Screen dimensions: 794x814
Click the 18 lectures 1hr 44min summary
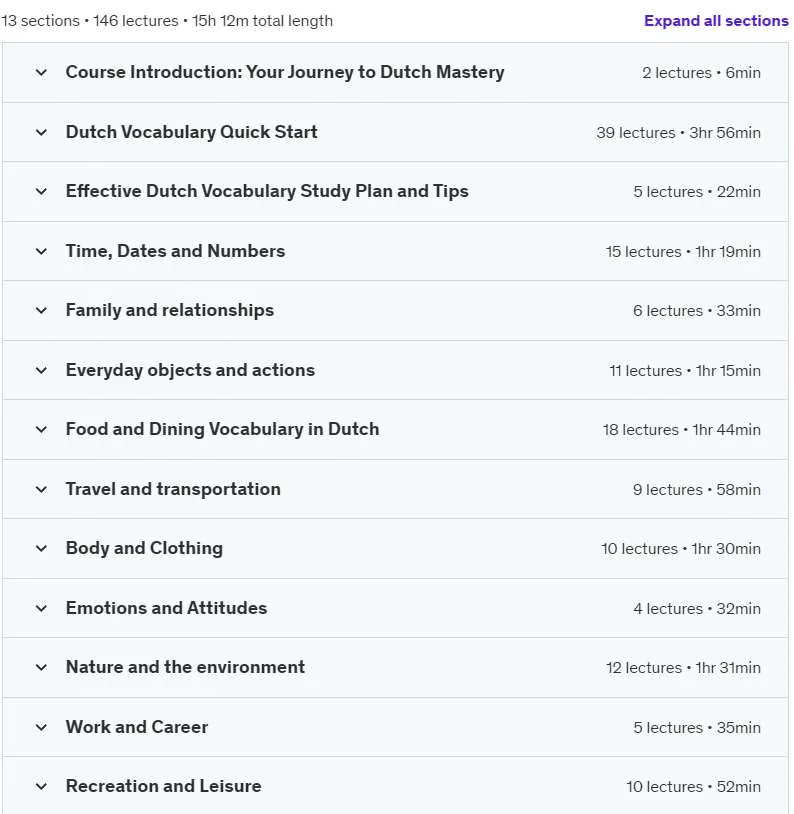[681, 430]
